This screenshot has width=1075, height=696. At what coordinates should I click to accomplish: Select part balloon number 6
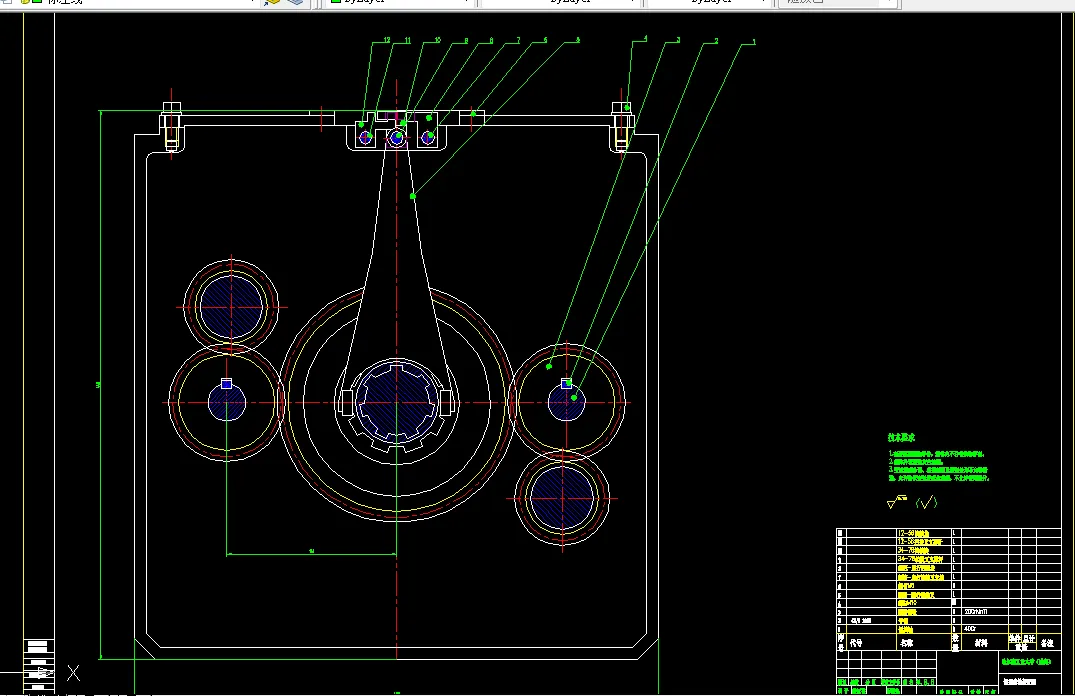click(546, 40)
